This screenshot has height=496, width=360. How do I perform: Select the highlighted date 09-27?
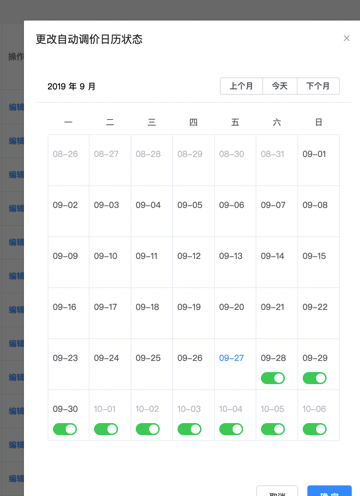(235, 364)
